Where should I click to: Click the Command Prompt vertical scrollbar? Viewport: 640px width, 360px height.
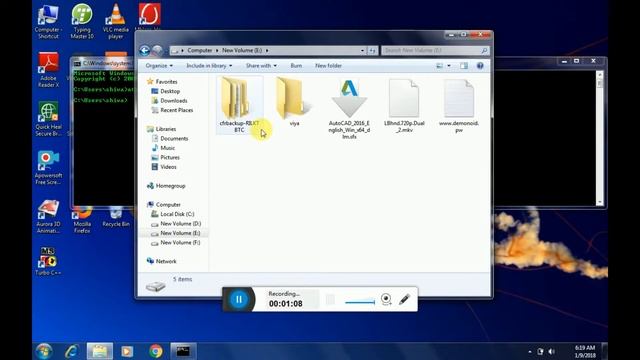600,138
